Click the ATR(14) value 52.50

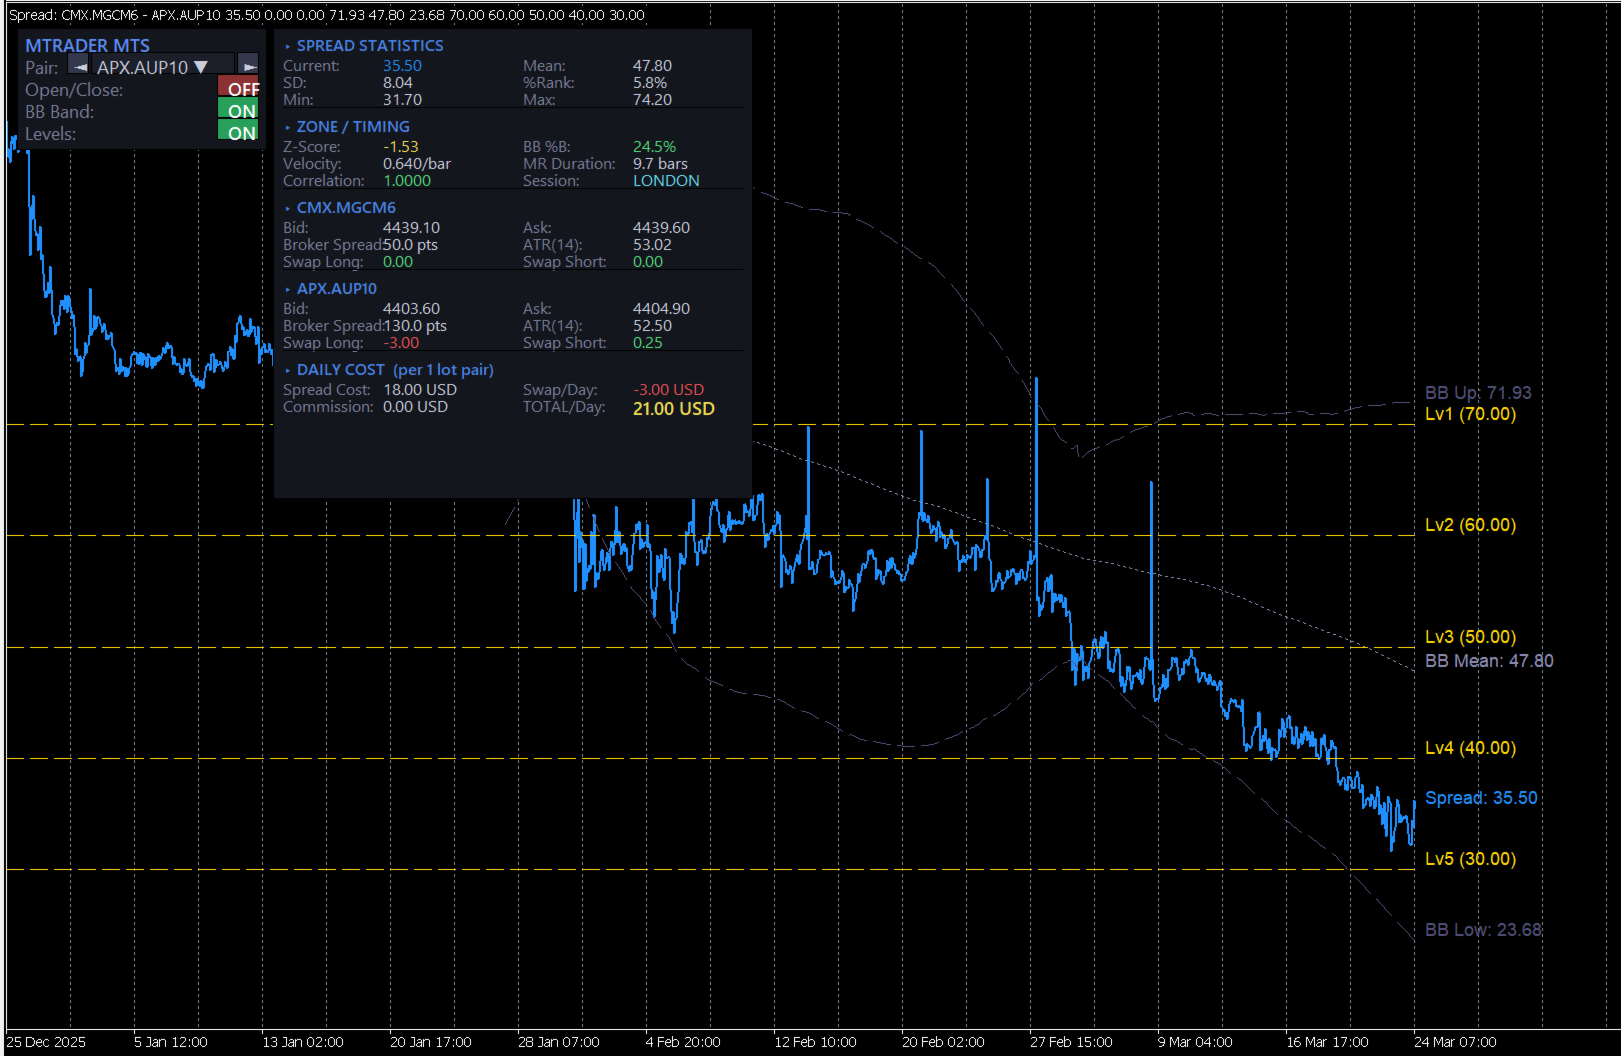pos(652,326)
